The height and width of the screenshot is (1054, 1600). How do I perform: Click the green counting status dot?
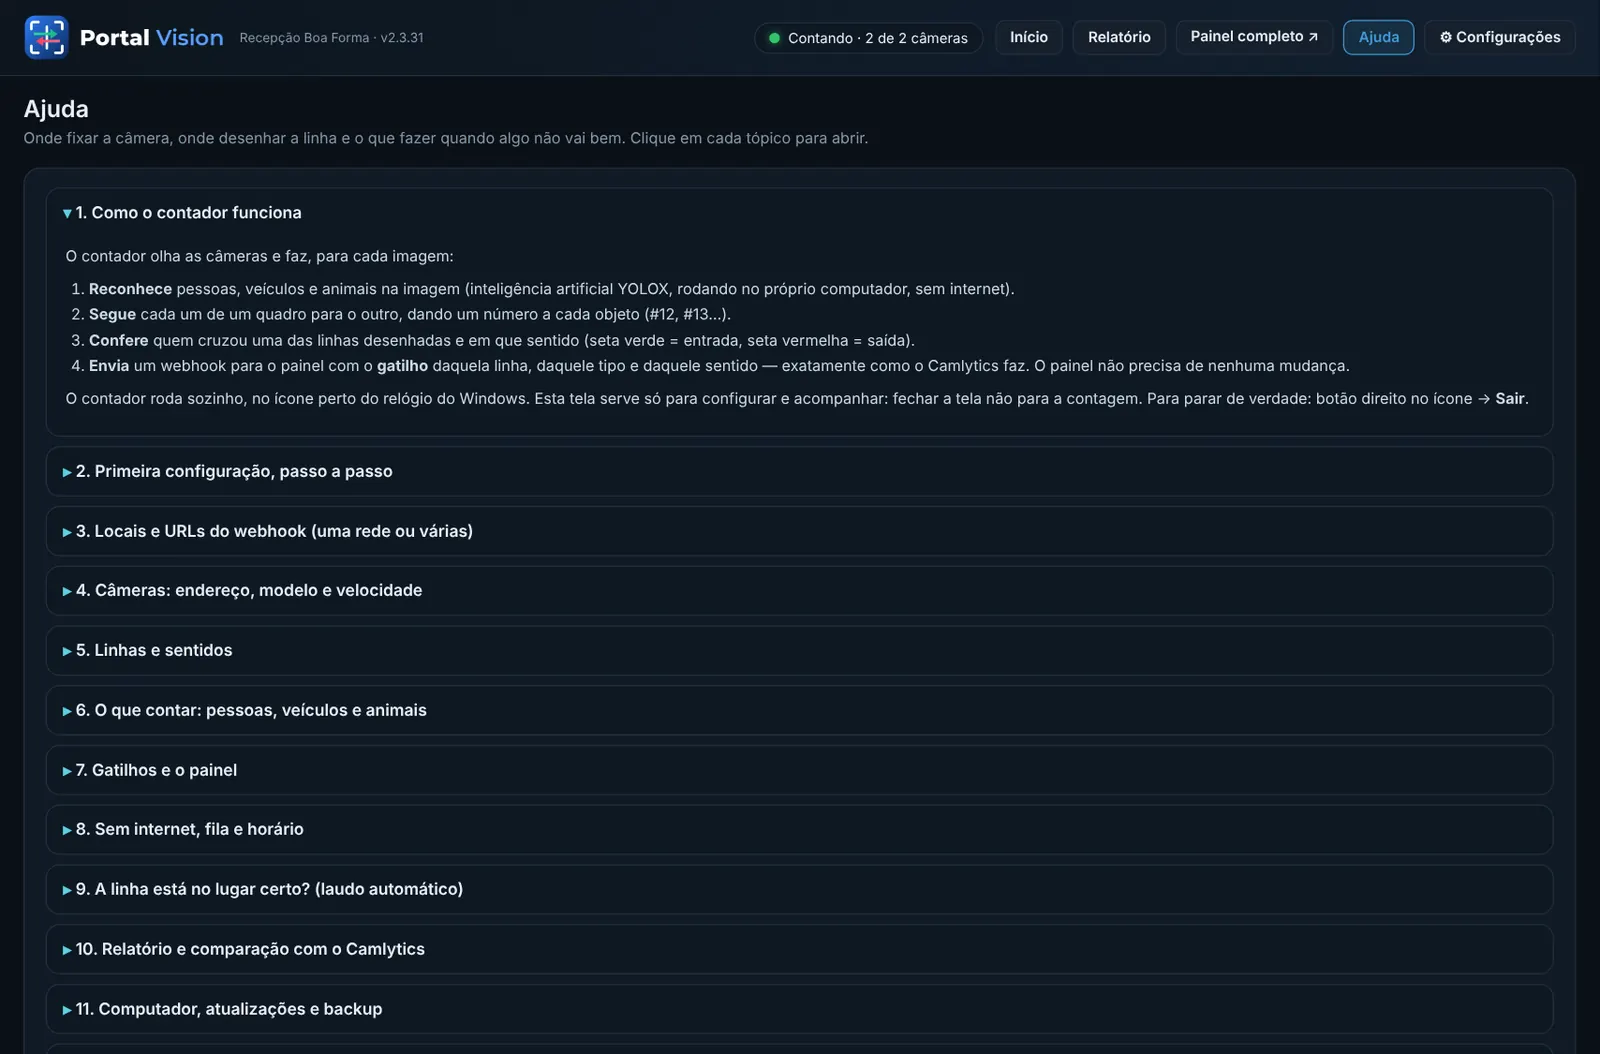774,38
